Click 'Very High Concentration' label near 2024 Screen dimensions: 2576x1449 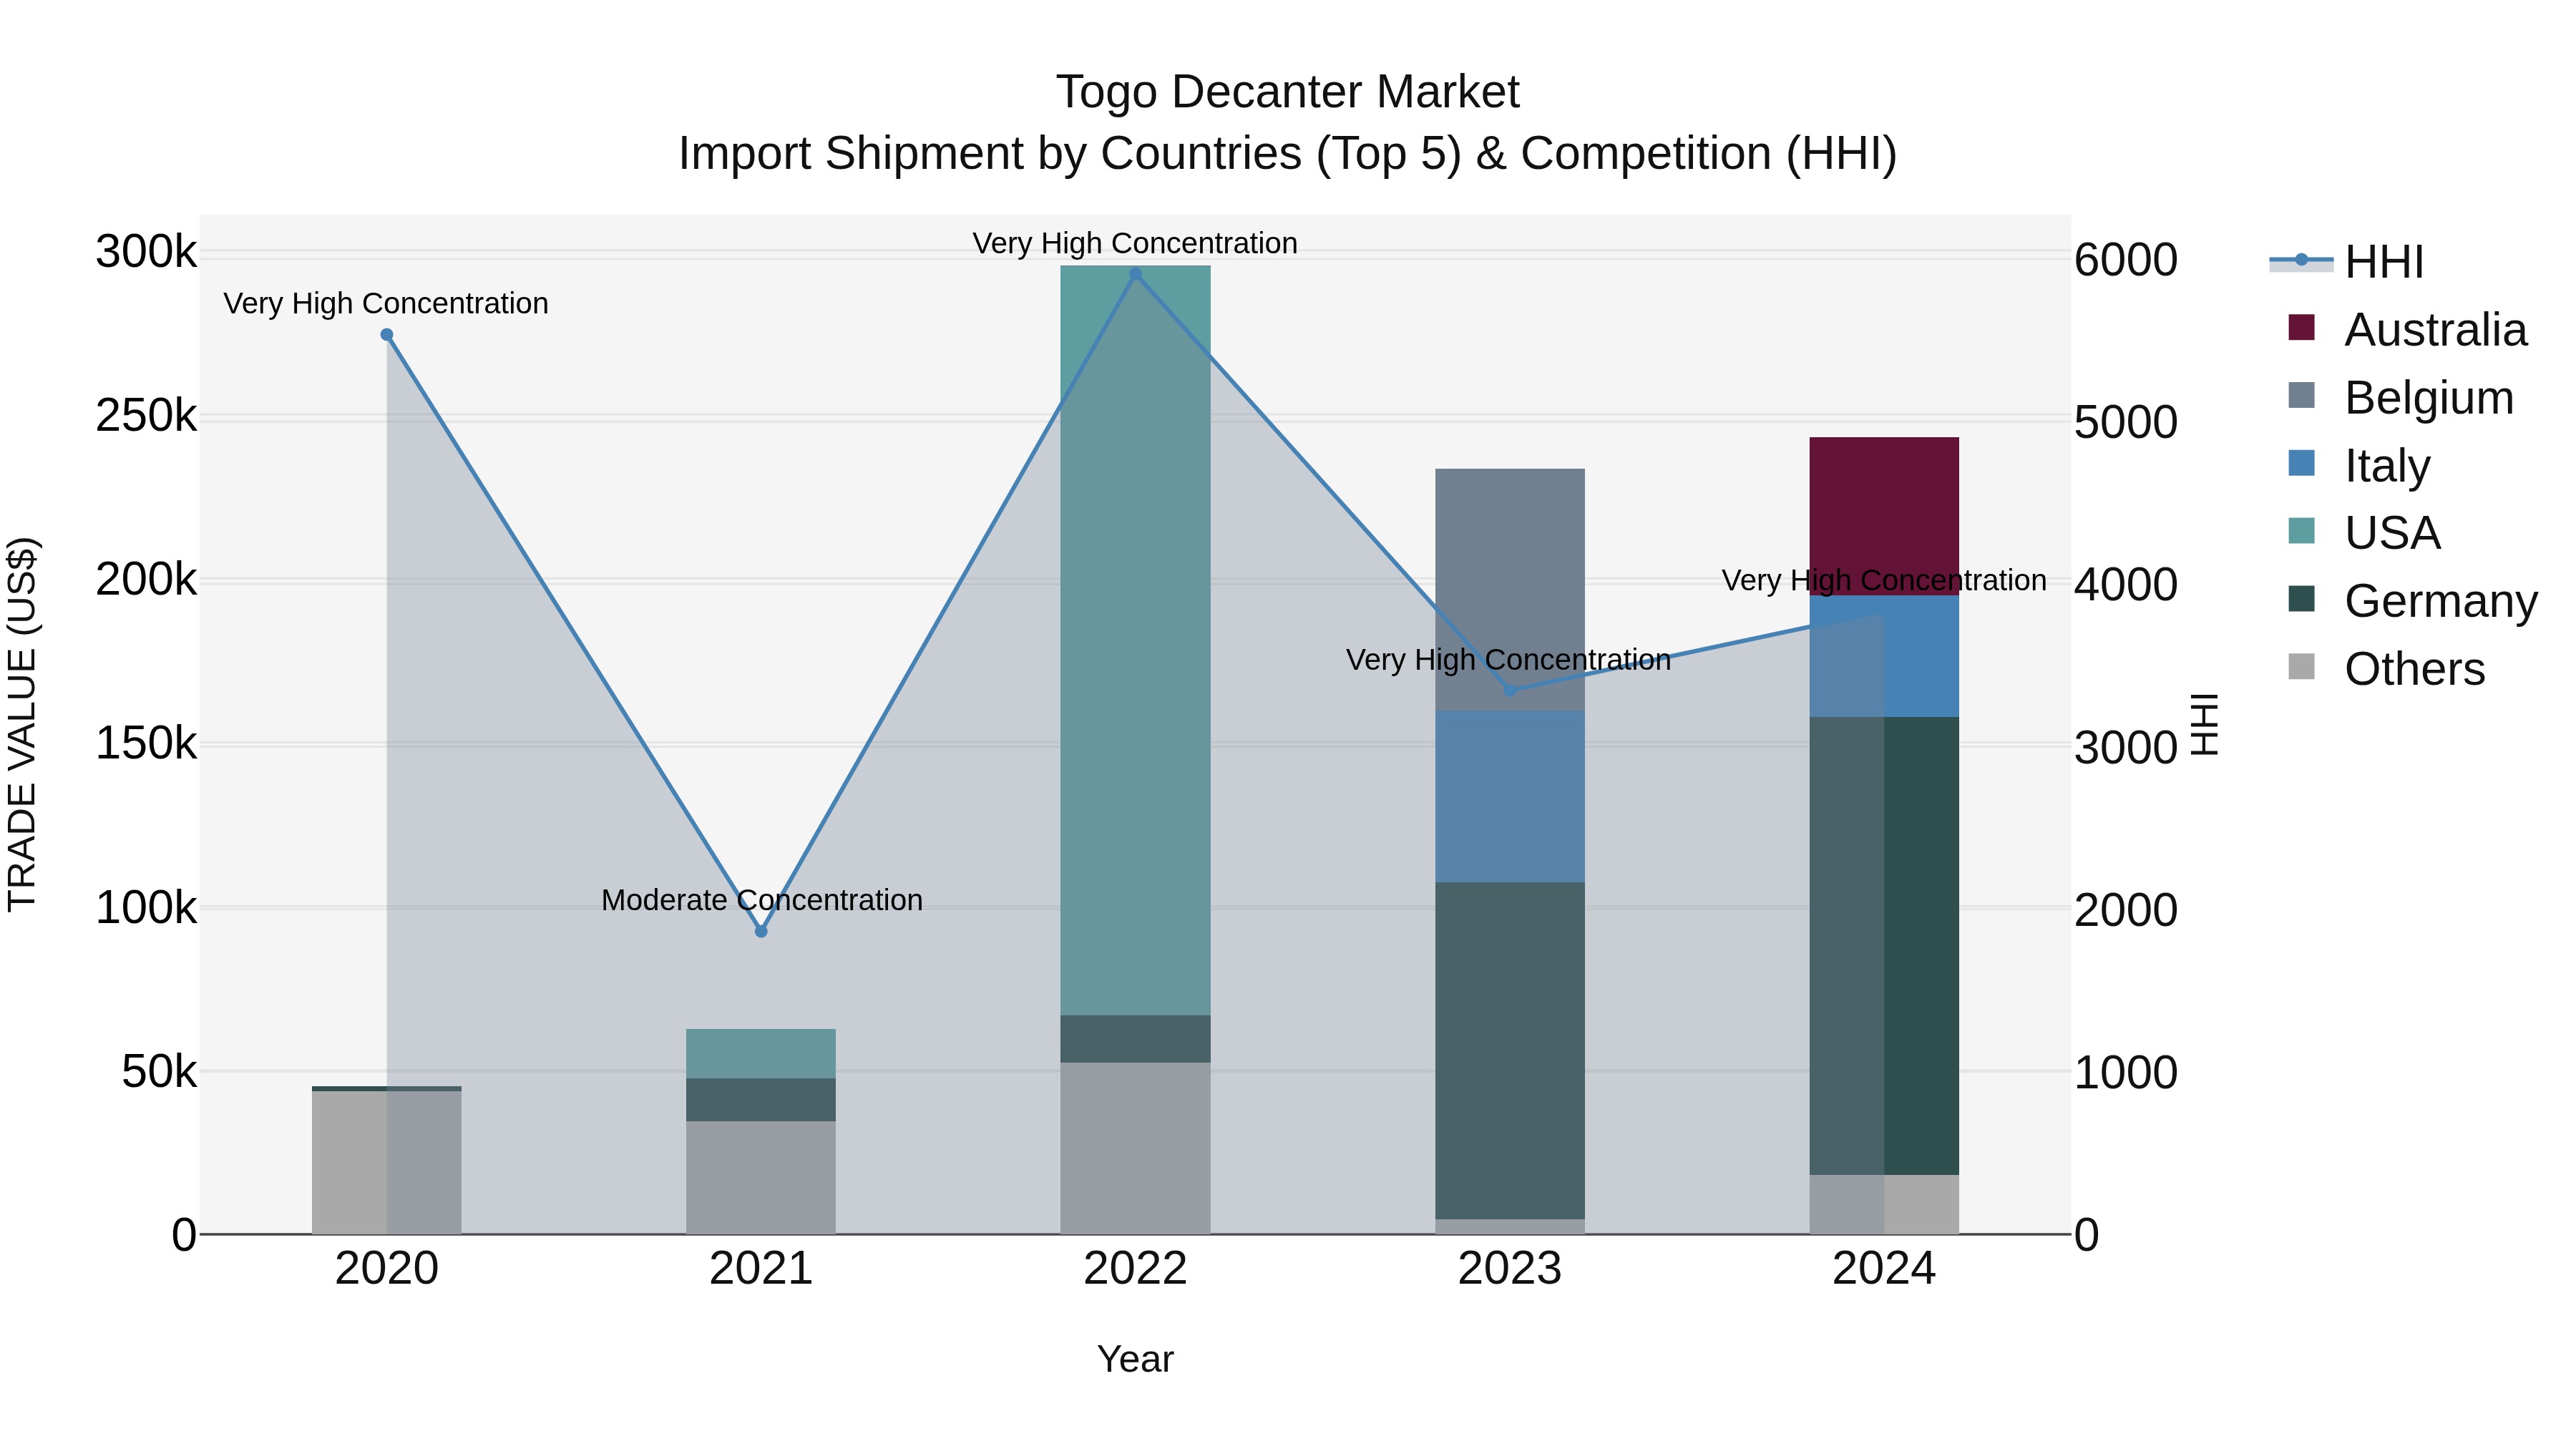tap(1884, 580)
